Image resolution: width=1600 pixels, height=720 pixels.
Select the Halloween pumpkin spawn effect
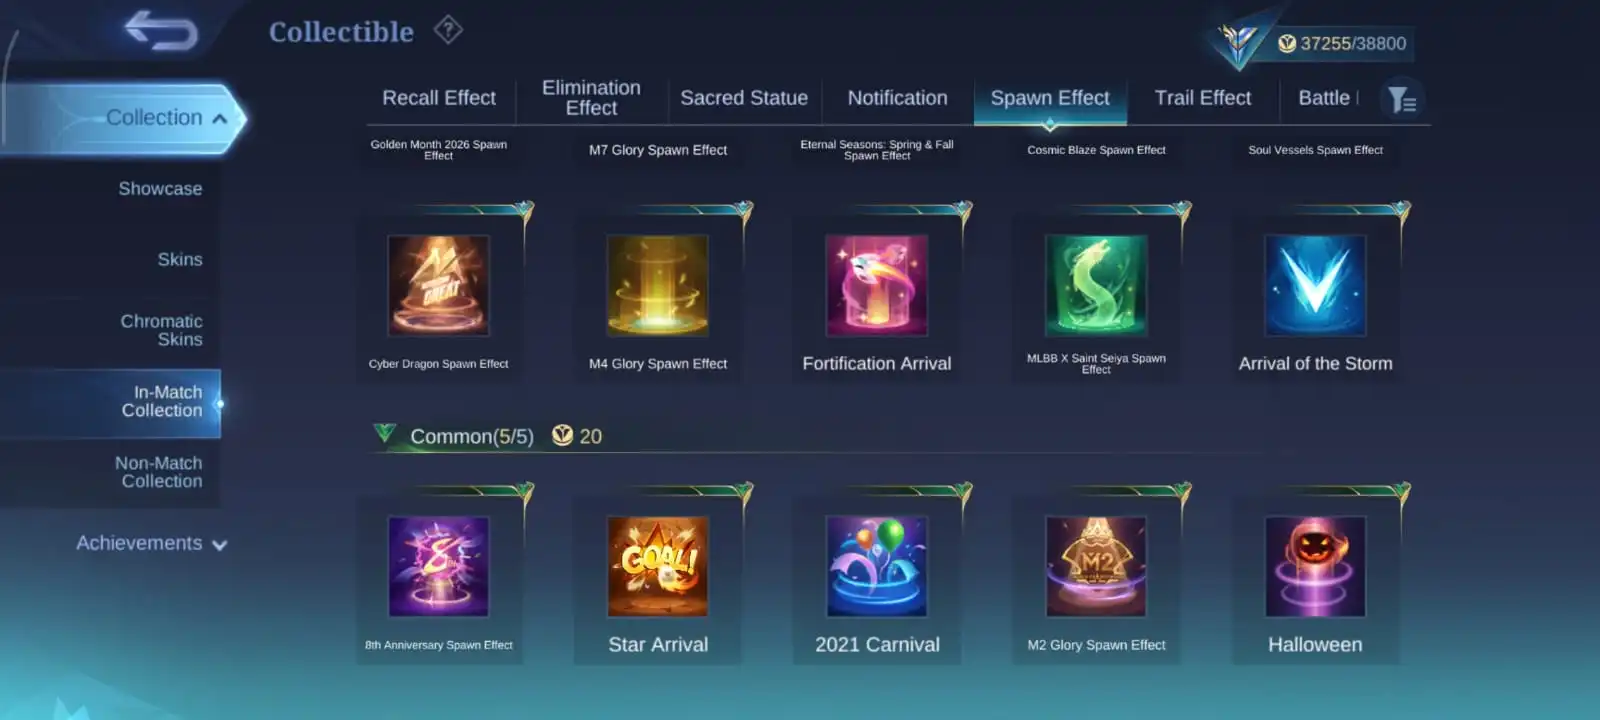pyautogui.click(x=1315, y=566)
